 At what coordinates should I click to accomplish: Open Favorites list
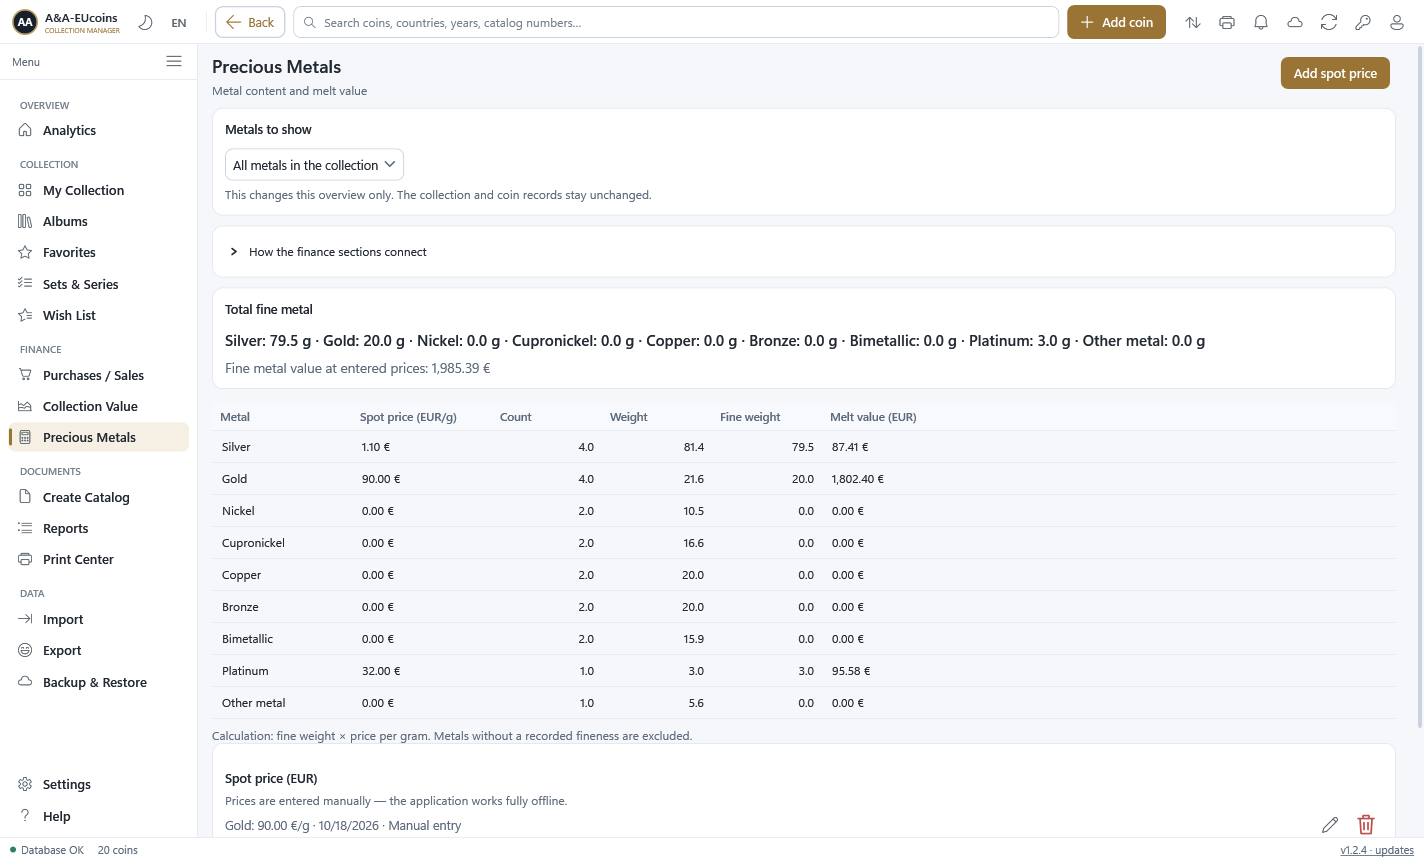pyautogui.click(x=98, y=253)
